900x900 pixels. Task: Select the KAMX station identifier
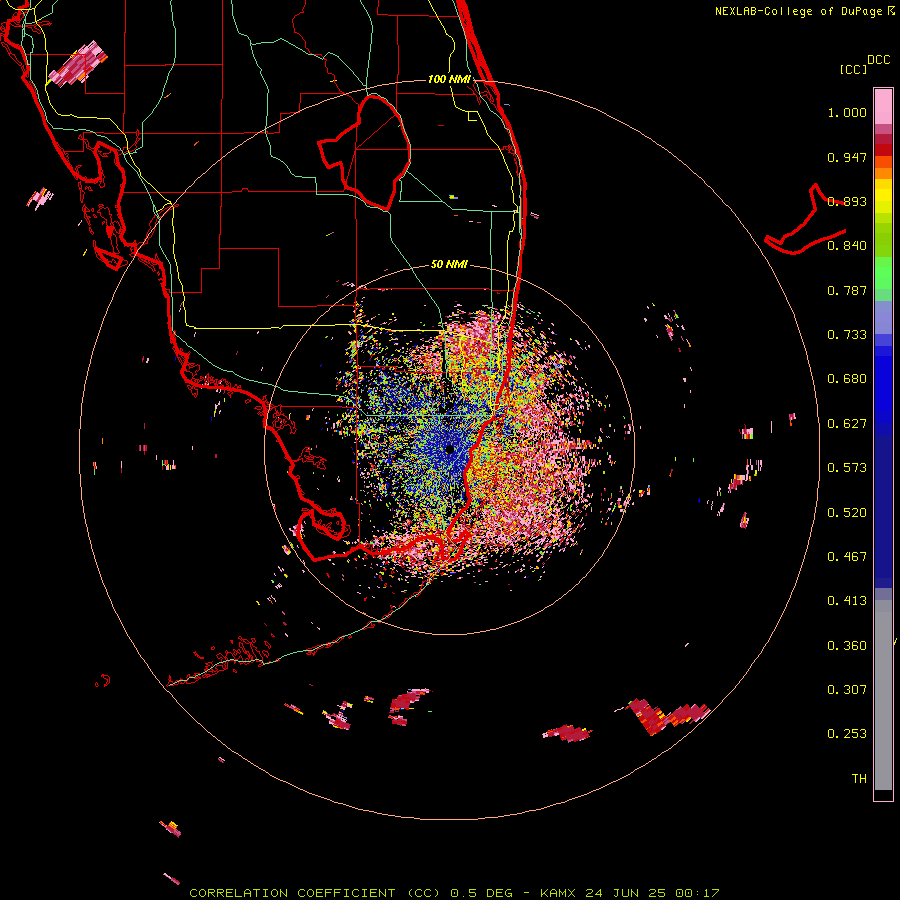tap(560, 893)
